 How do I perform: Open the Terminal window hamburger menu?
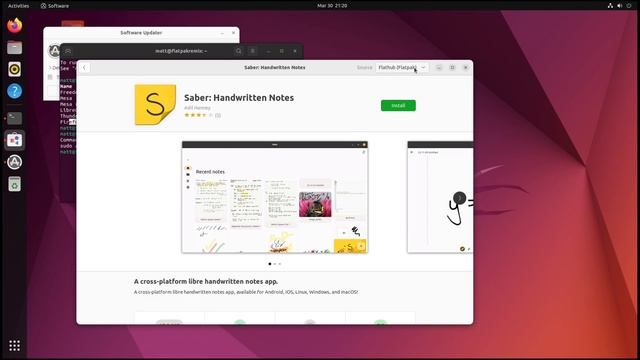(x=253, y=51)
